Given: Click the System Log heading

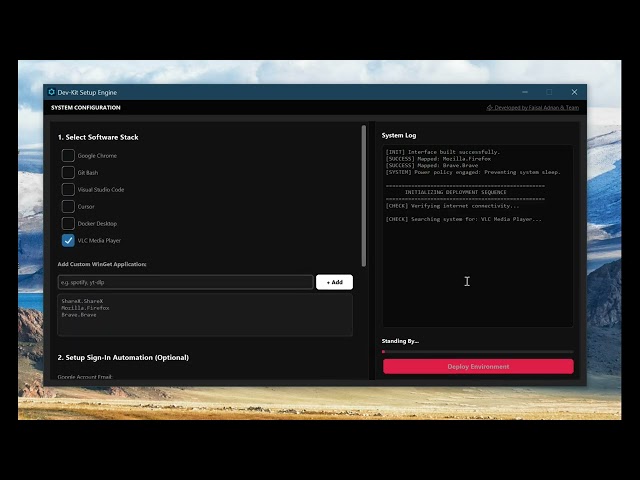Looking at the screenshot, I should click(399, 136).
